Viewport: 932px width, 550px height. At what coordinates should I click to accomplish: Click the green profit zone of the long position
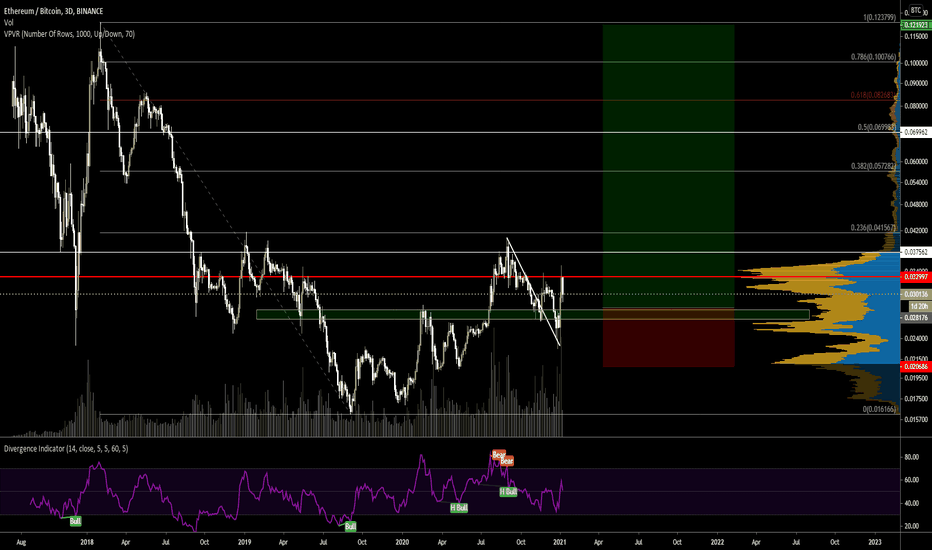click(669, 166)
